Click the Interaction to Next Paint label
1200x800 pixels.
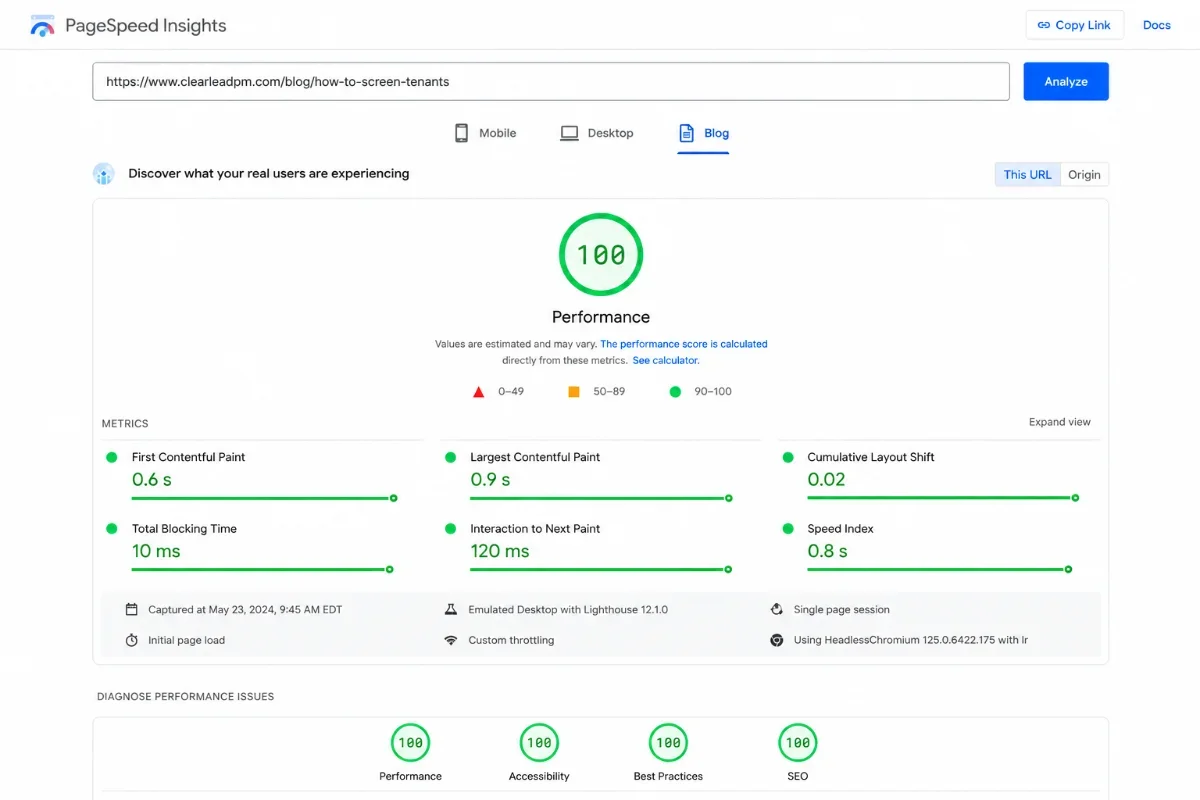click(535, 529)
